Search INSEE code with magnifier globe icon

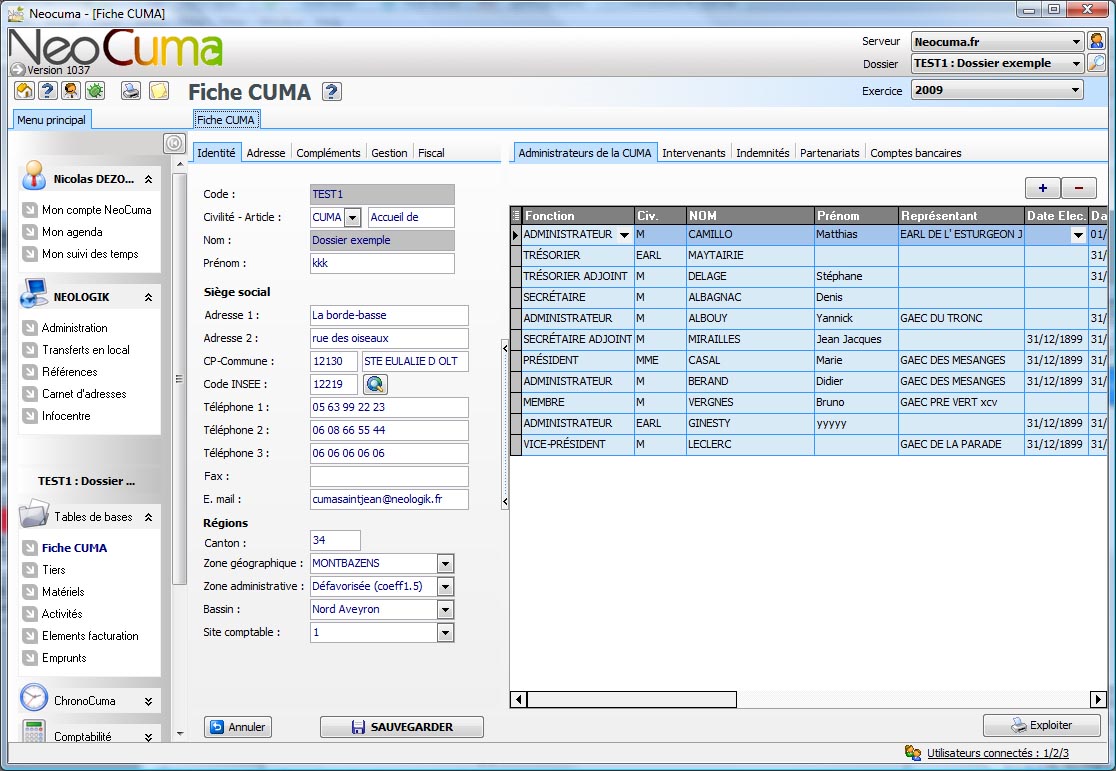[x=375, y=384]
